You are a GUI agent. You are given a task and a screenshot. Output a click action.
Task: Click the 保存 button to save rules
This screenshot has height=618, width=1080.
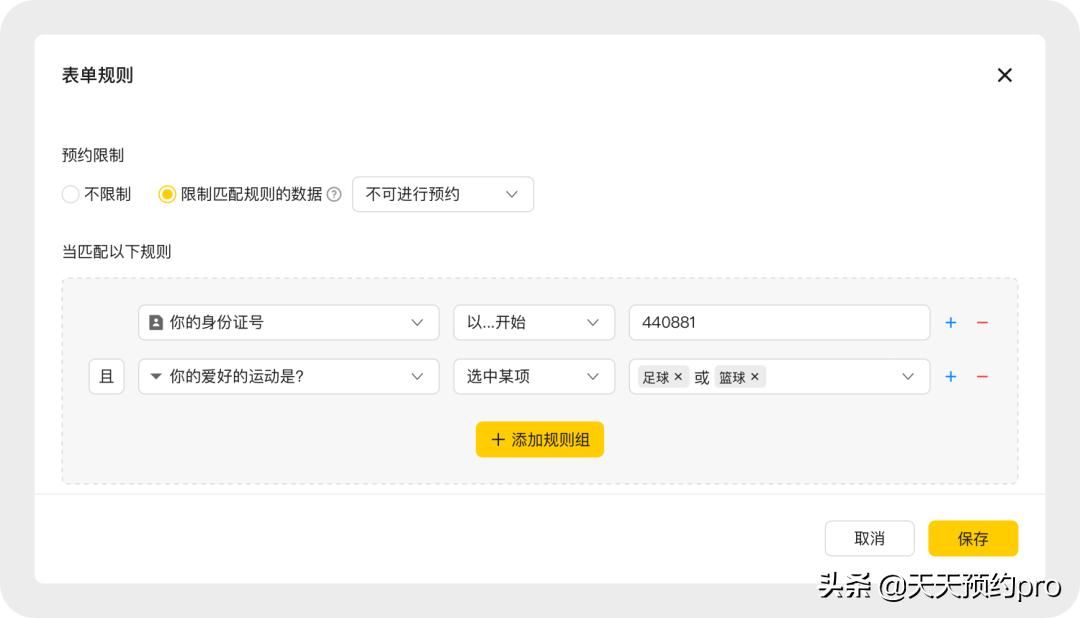coord(972,538)
